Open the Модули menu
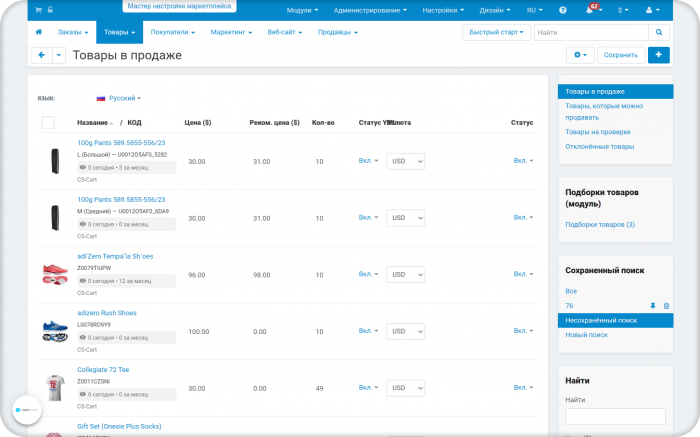700x437 pixels. pyautogui.click(x=302, y=10)
